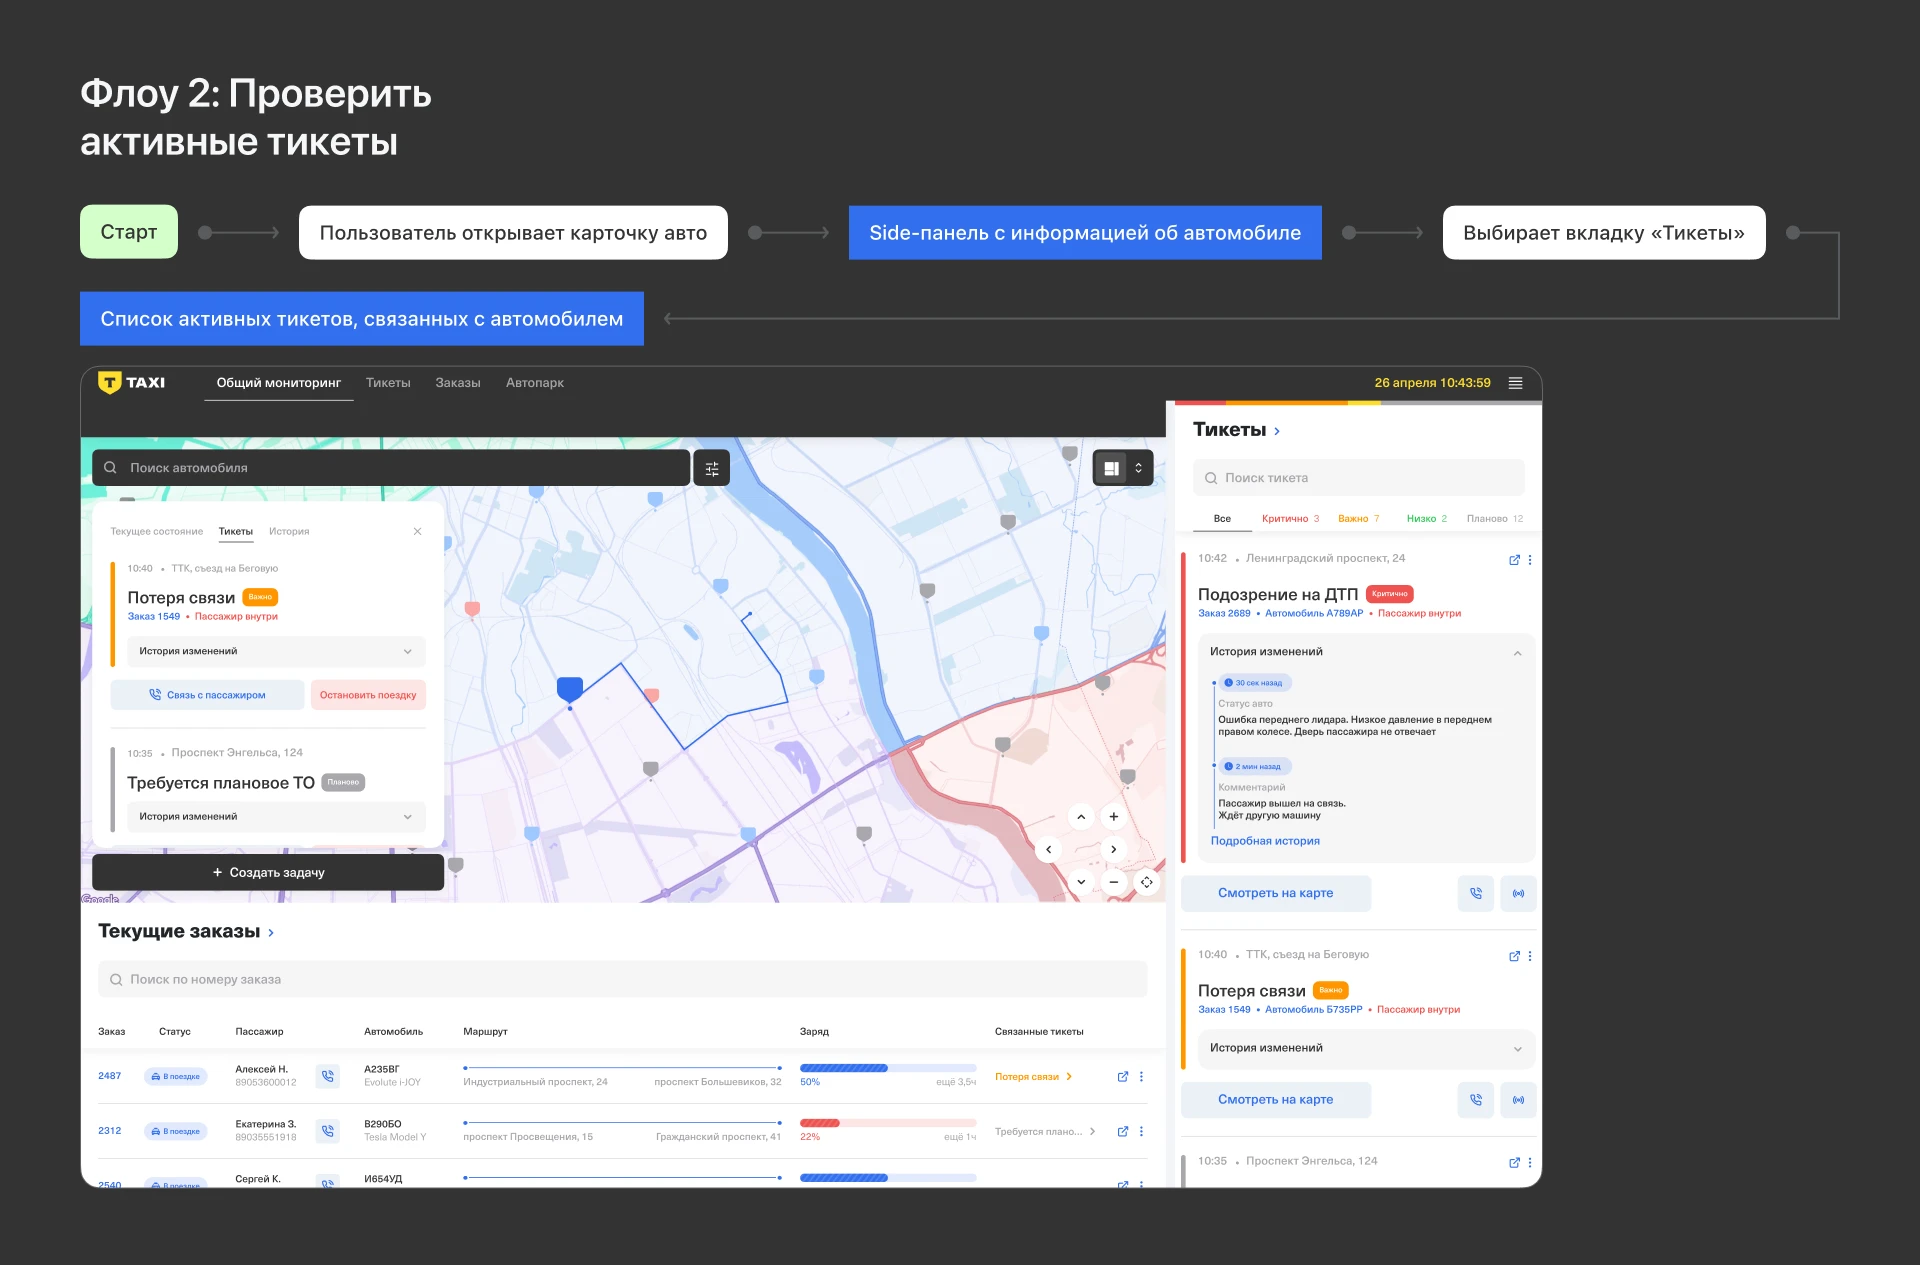This screenshot has height=1265, width=1920.
Task: Open the Подозрение на ДТП ticket externally
Action: (x=1514, y=560)
